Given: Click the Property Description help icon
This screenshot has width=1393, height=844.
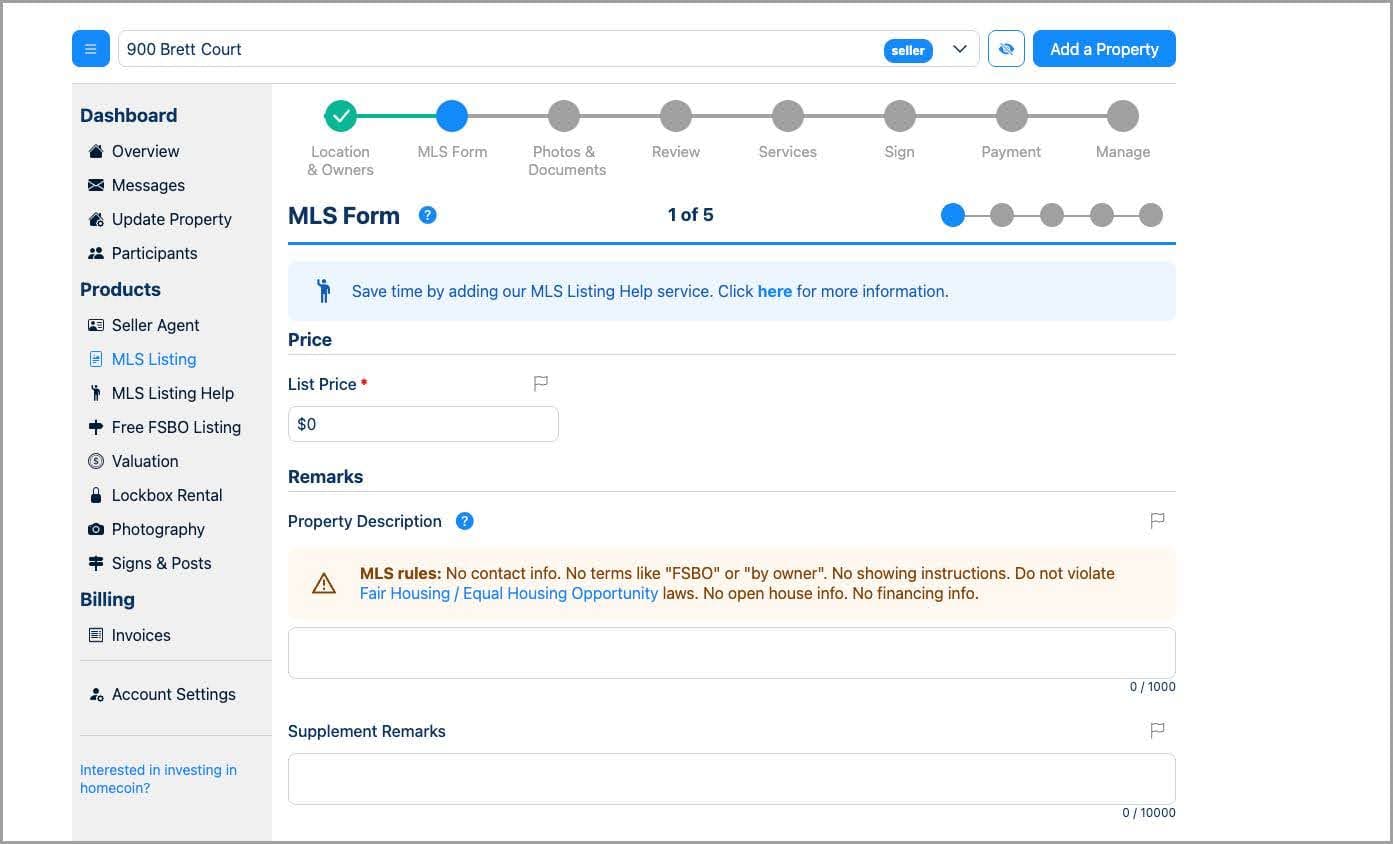Looking at the screenshot, I should (x=464, y=521).
